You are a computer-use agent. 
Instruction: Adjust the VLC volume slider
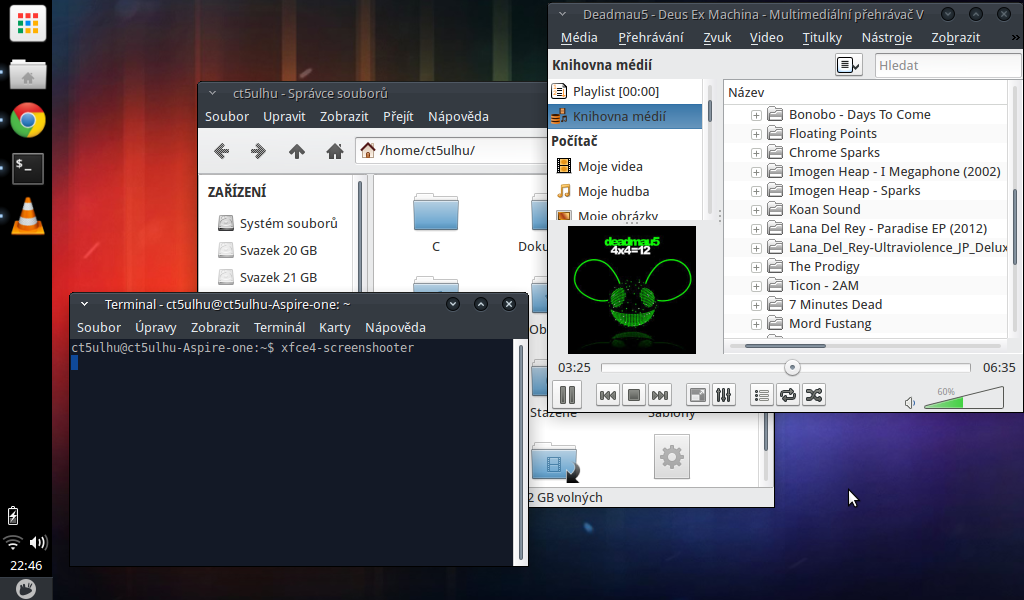964,398
